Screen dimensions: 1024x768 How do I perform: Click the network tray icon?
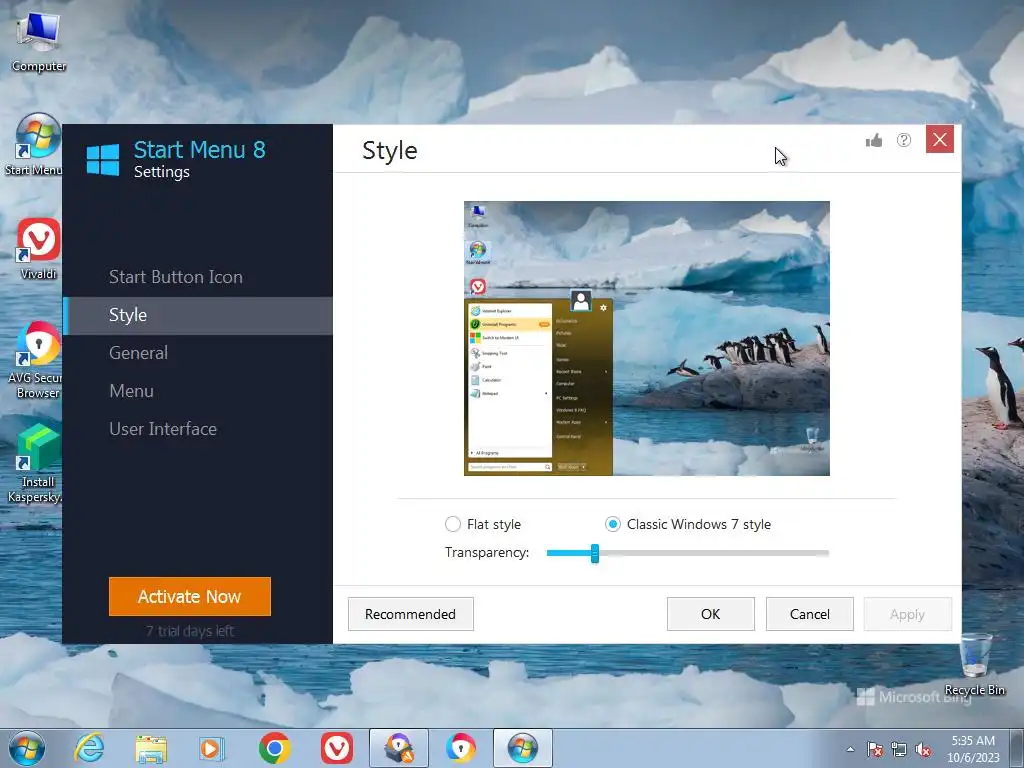[899, 749]
